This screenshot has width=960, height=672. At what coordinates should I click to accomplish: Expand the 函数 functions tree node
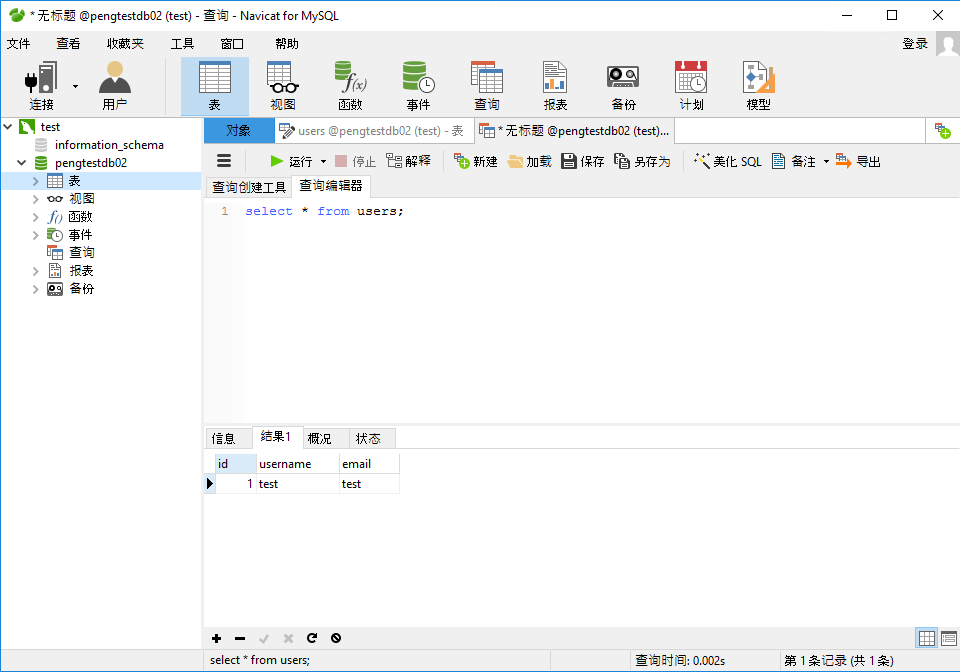pos(36,217)
